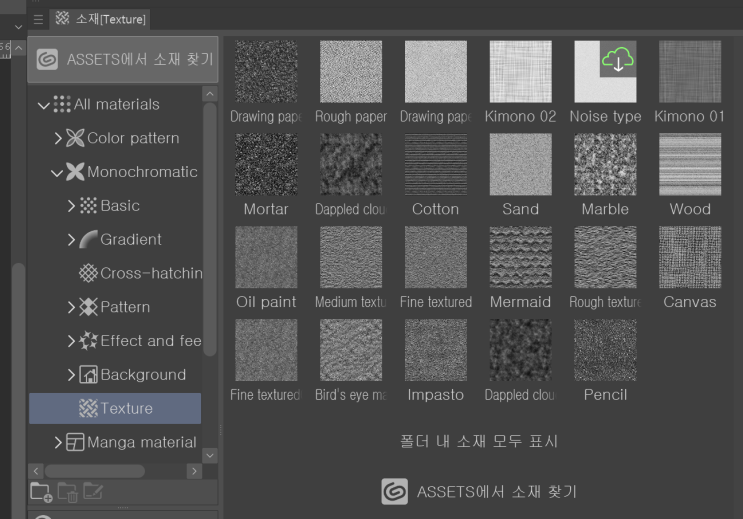Collapse the Monochromatic folder arrow
Image resolution: width=743 pixels, height=519 pixels.
pos(57,172)
